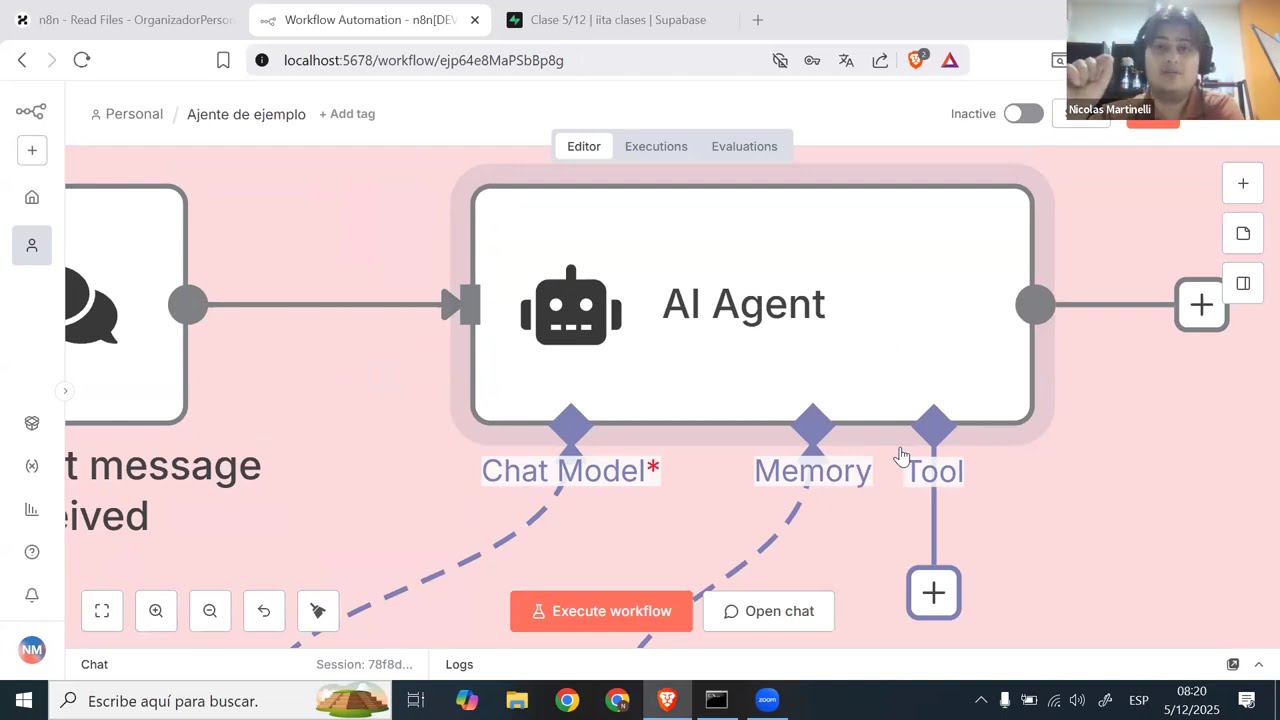Click fit-to-view canvas icon
The height and width of the screenshot is (720, 1280).
pos(102,611)
